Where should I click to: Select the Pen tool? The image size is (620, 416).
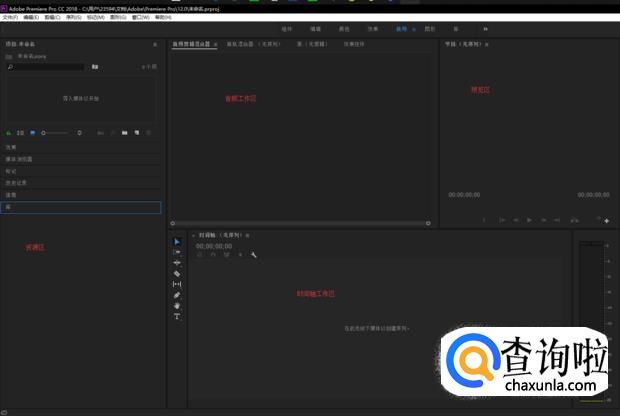click(177, 295)
